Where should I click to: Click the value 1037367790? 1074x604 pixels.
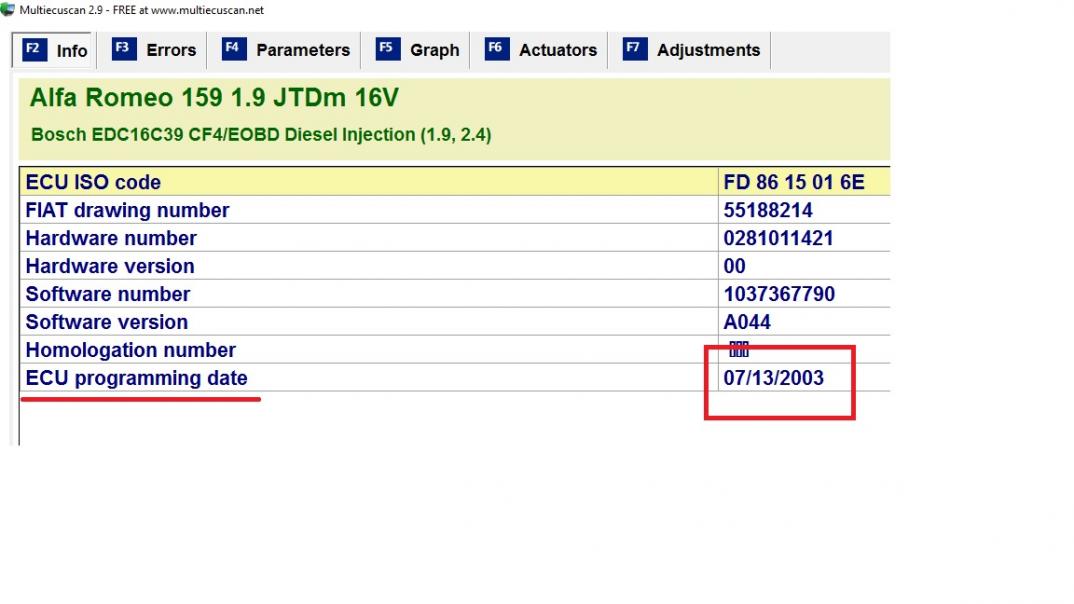tap(779, 294)
